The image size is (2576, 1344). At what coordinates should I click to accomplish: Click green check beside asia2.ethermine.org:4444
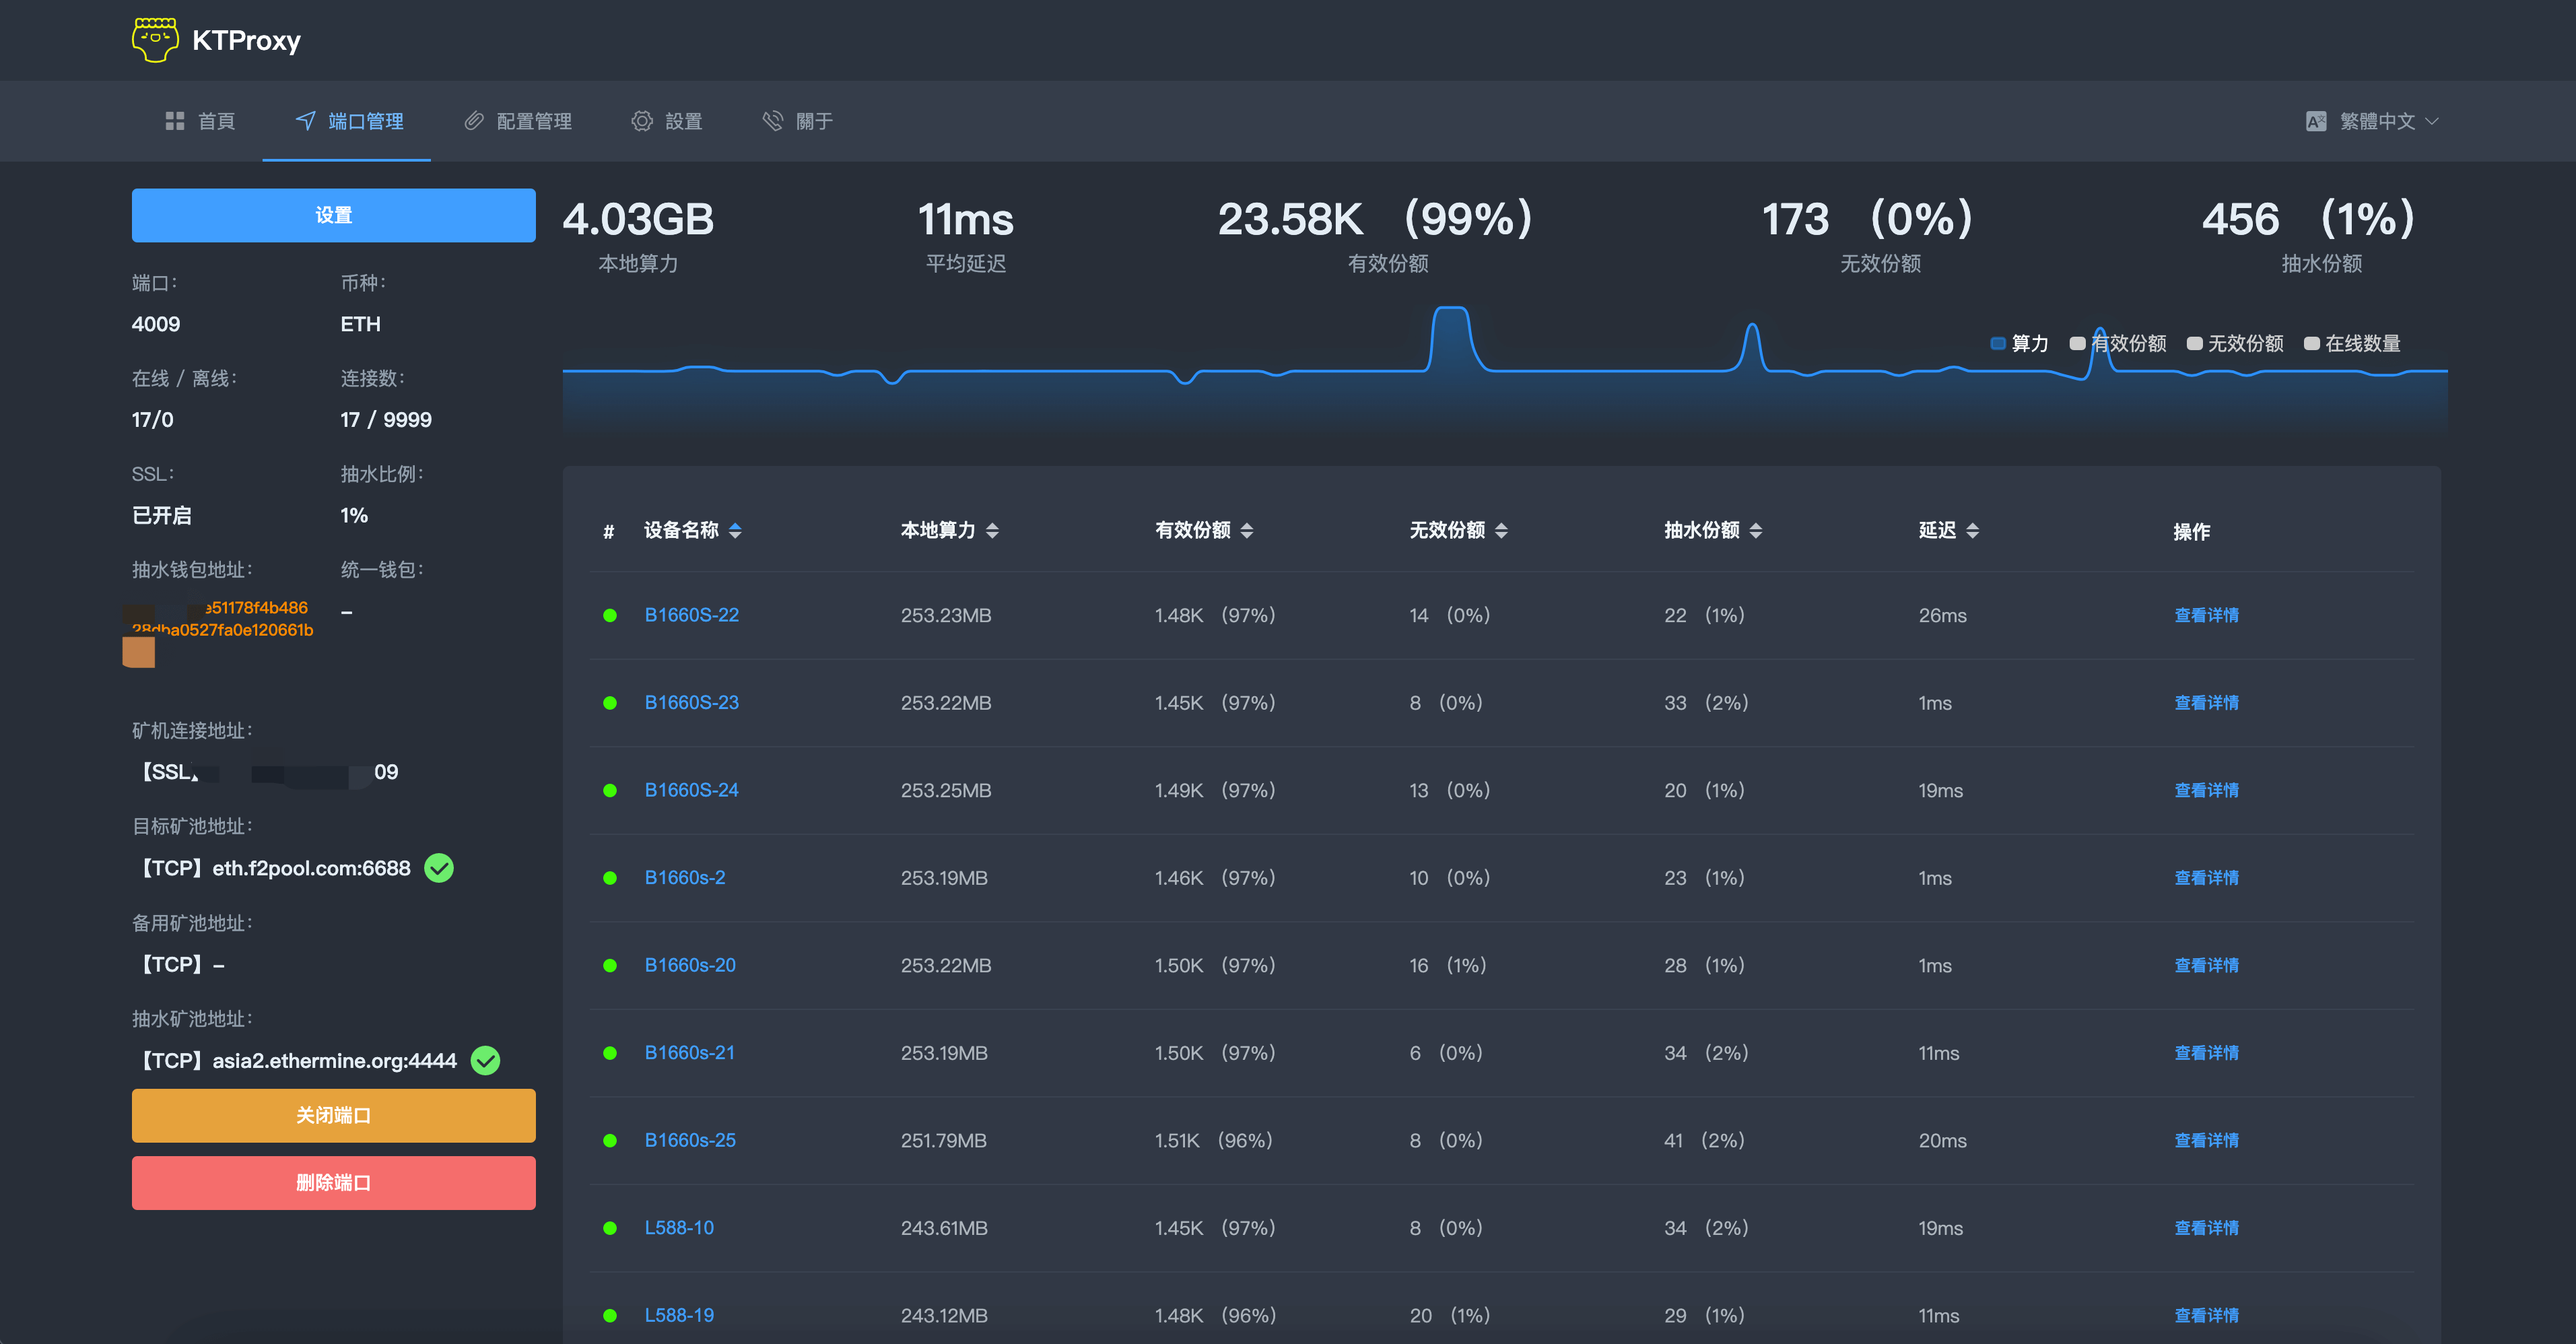[x=486, y=1060]
